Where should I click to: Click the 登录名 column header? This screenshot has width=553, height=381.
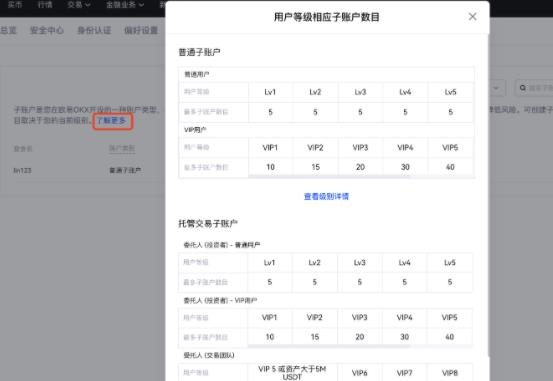click(x=23, y=149)
